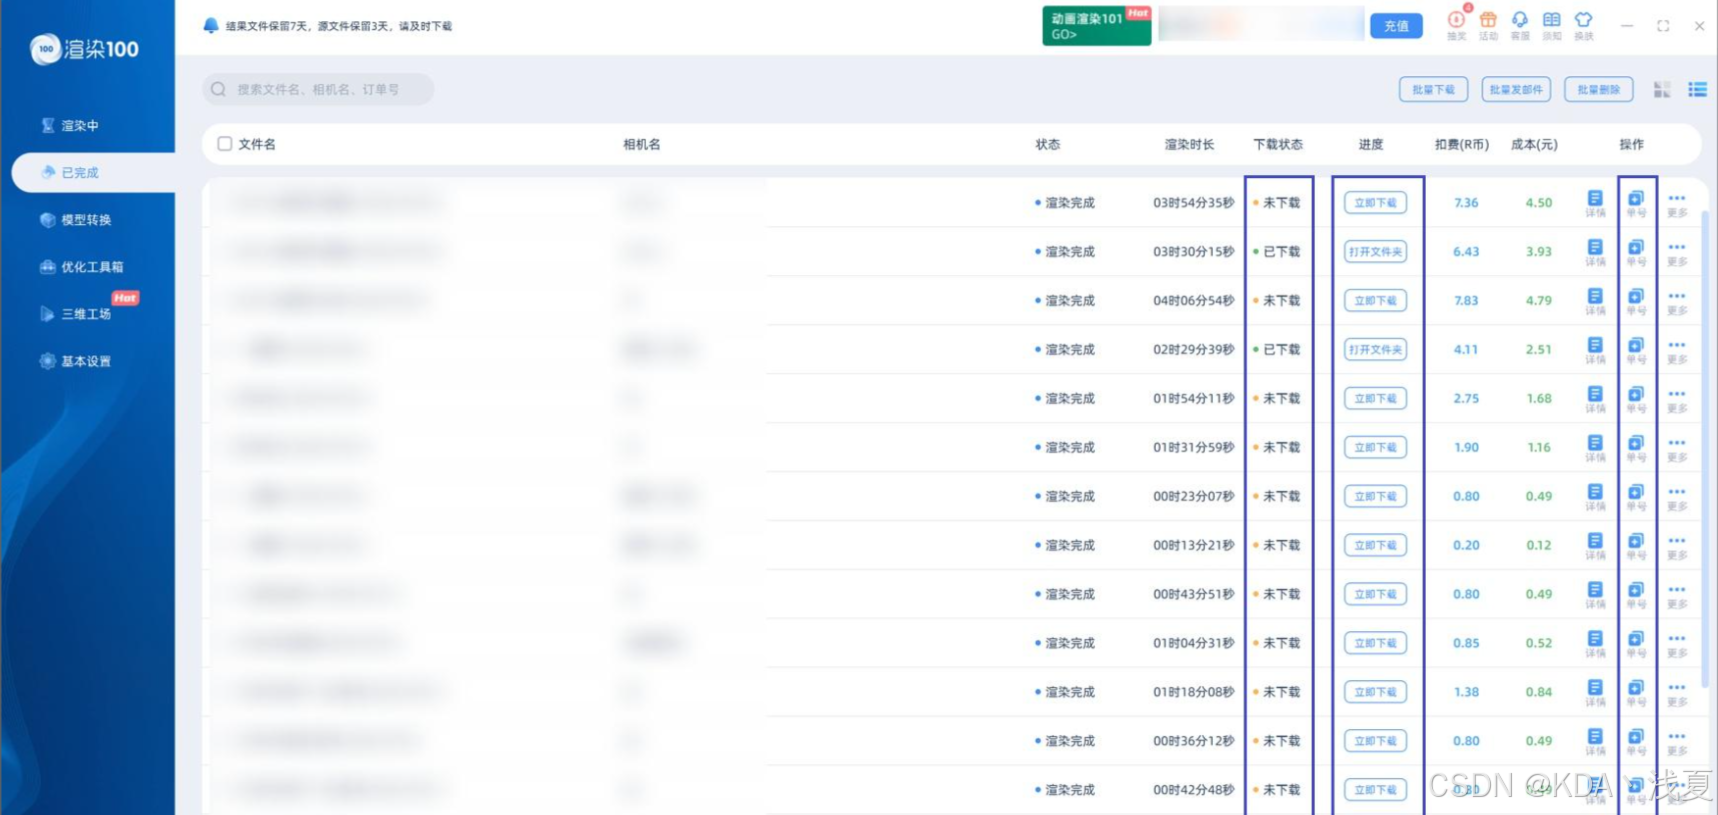The height and width of the screenshot is (815, 1718).
Task: Focus the 搜索文件名、相机名、订单号 search box
Action: tap(318, 90)
